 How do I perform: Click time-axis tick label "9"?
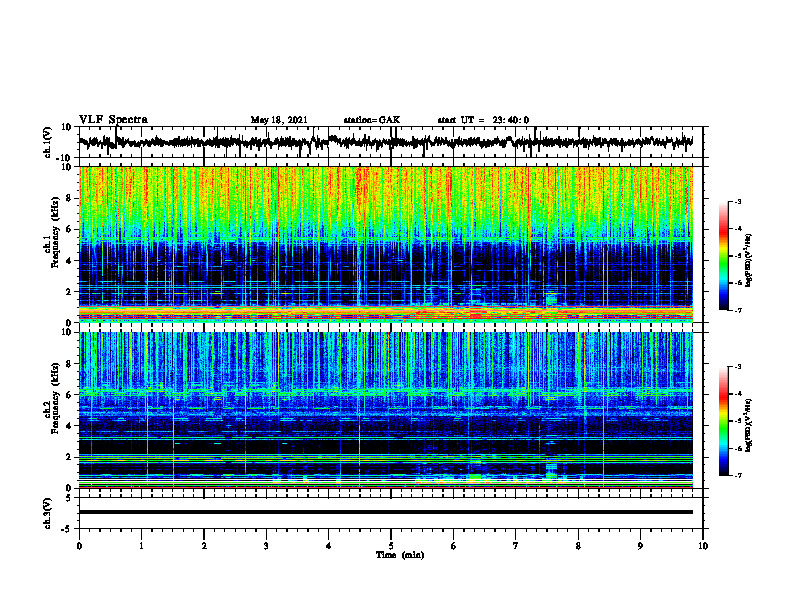[x=640, y=546]
